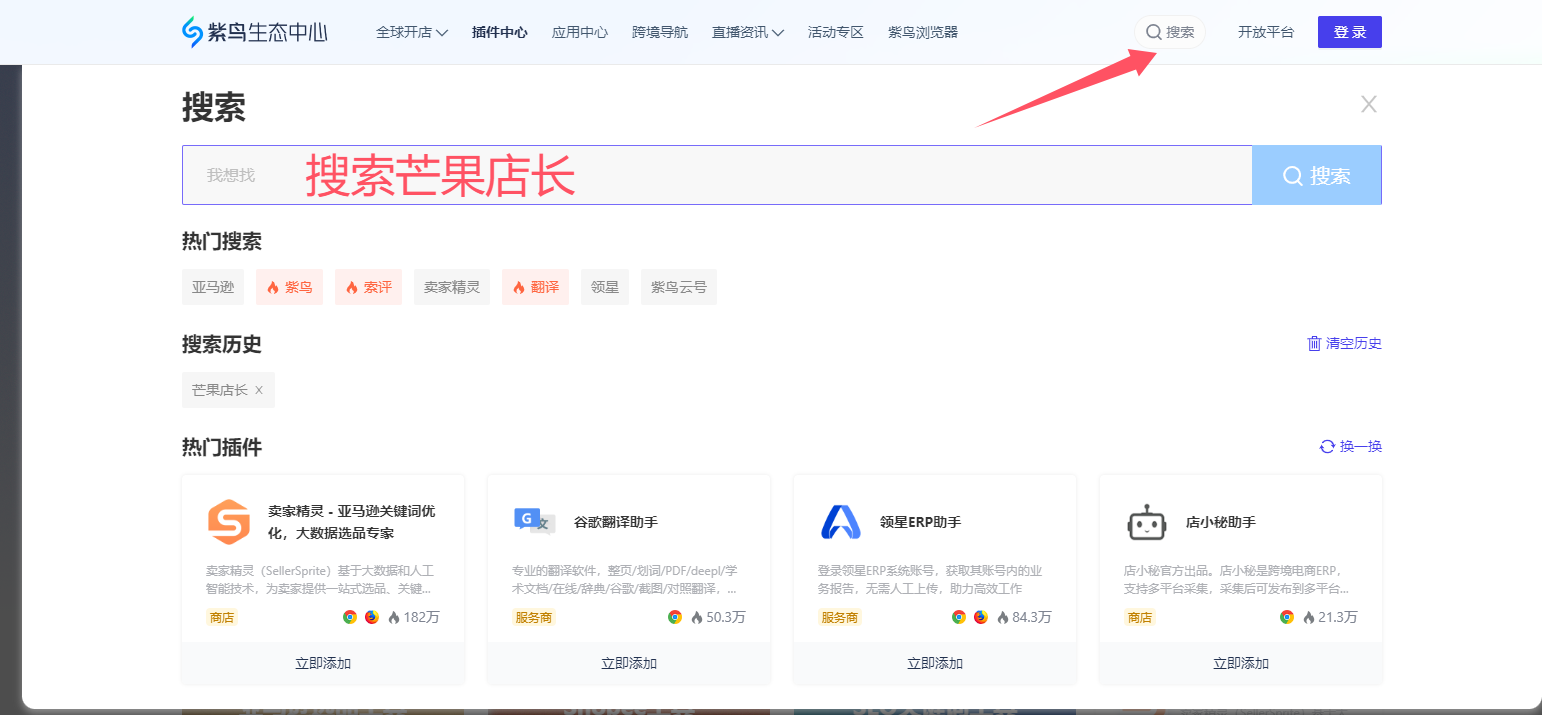Open the 谷歌翻译助手 plugin title
This screenshot has height=715, width=1542.
616,522
